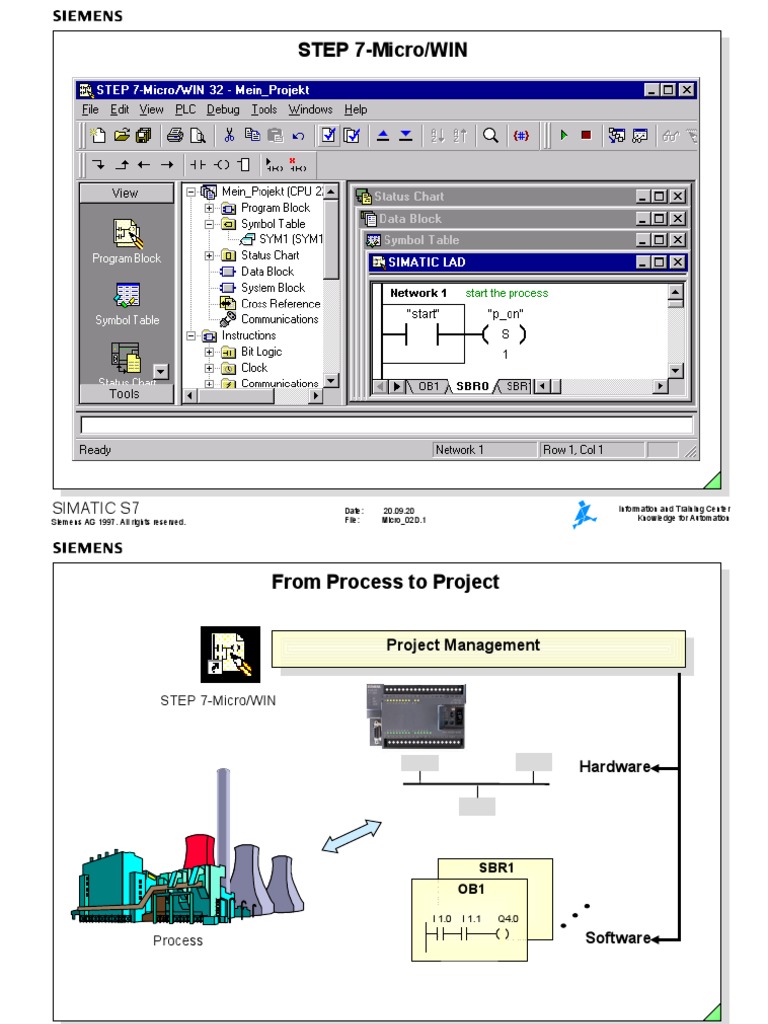This screenshot has height=1024, width=768.
Task: Click the Insert Network icon
Action: 274,165
